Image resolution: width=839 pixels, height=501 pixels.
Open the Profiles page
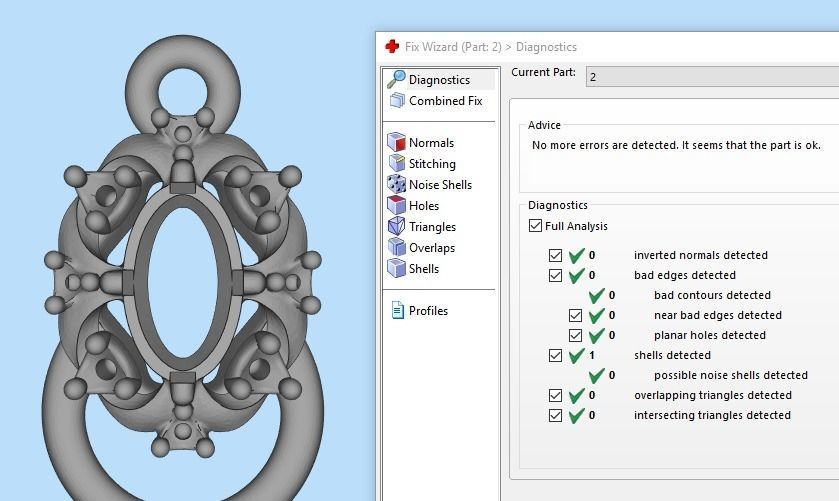[x=428, y=311]
